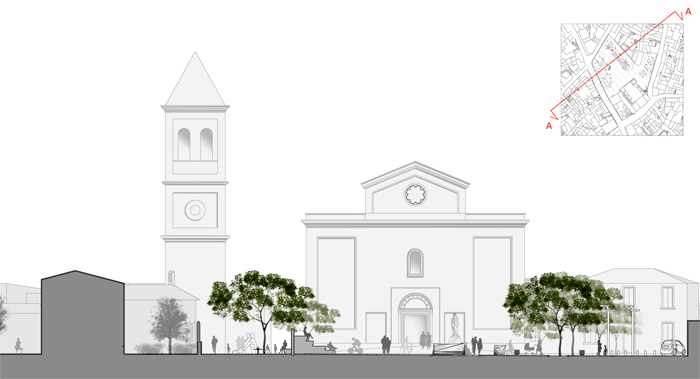
Task: Click the dark gray sectioned building
Action: coord(83,312)
